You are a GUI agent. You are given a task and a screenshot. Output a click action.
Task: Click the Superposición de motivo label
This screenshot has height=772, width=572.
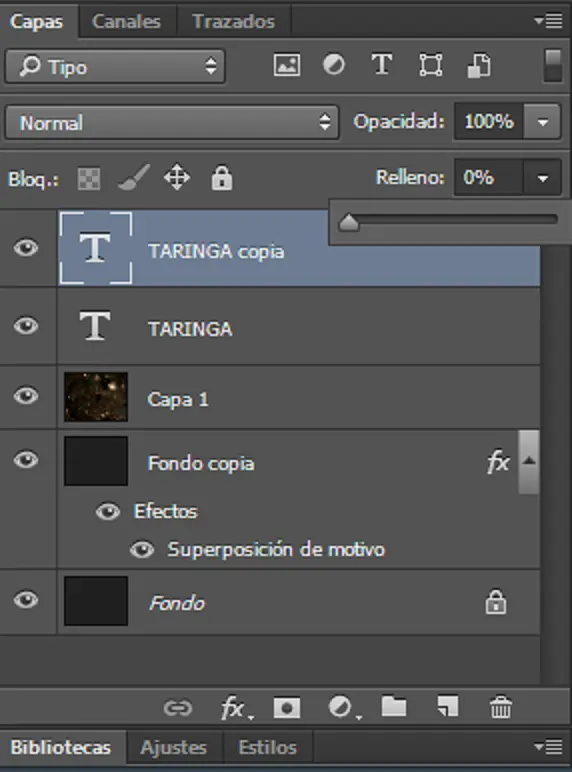276,549
